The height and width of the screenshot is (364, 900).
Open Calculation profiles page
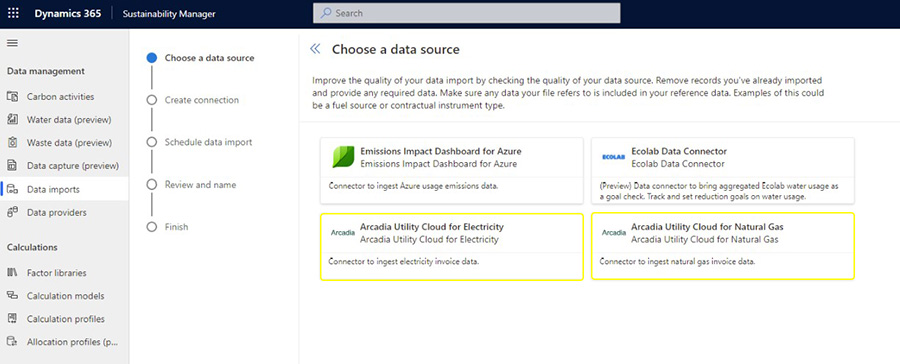(64, 319)
